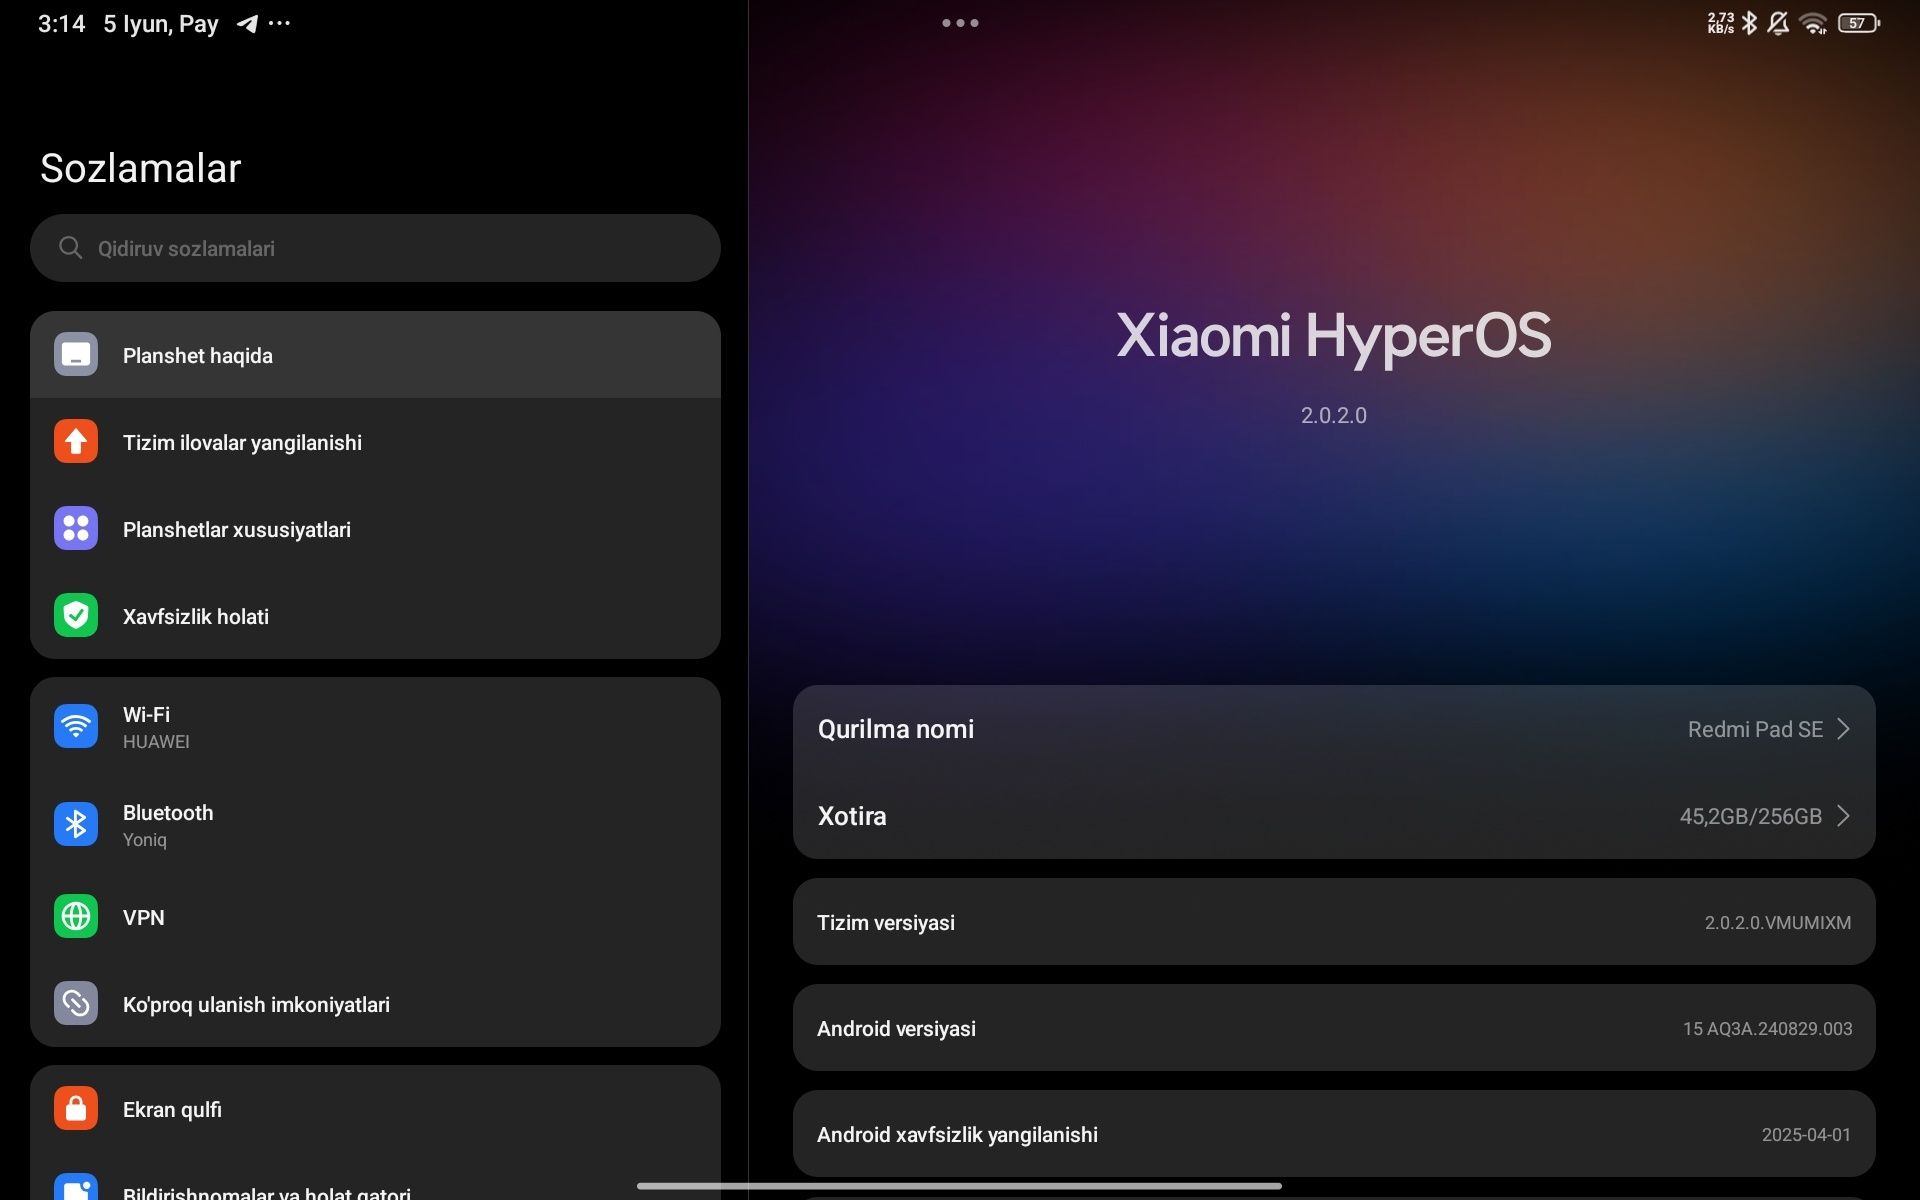This screenshot has height=1200, width=1920.
Task: Tap the 3:14 clock in status bar
Action: [x=62, y=24]
